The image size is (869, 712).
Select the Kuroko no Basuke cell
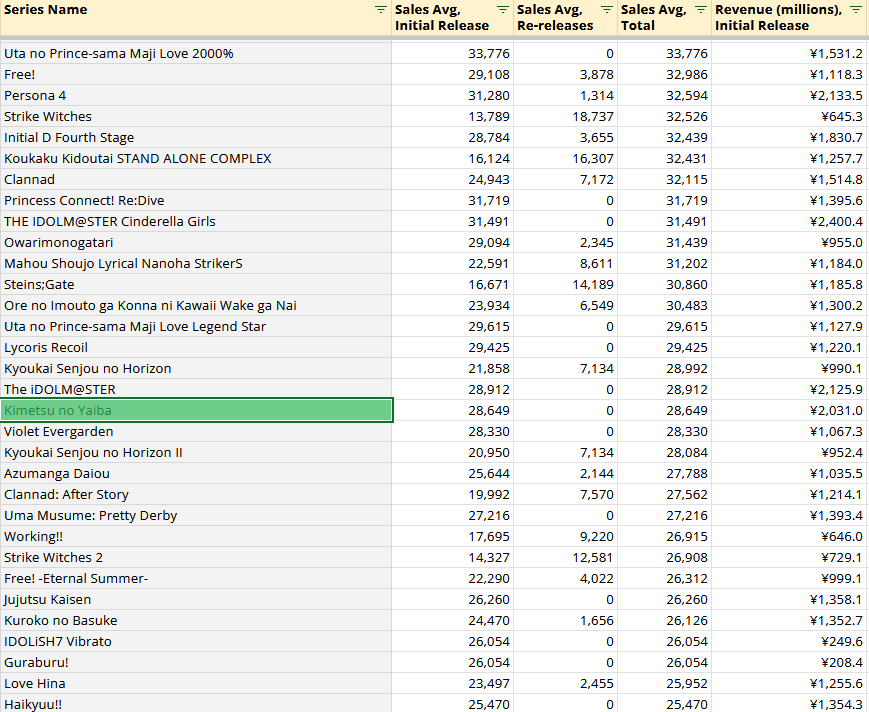pyautogui.click(x=196, y=621)
